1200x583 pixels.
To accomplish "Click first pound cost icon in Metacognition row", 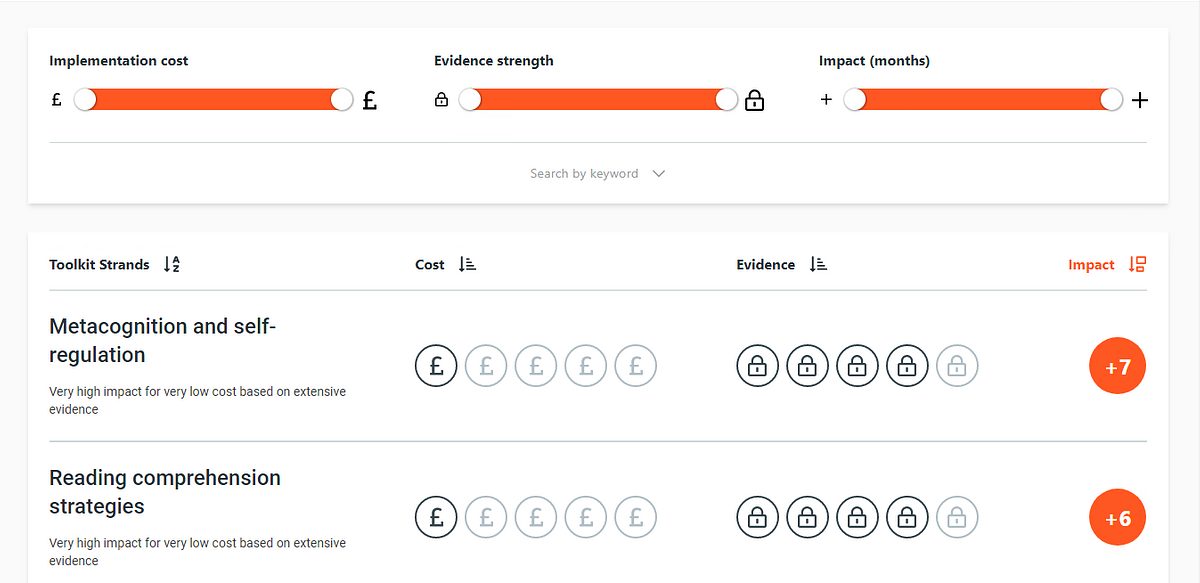I will coord(436,366).
